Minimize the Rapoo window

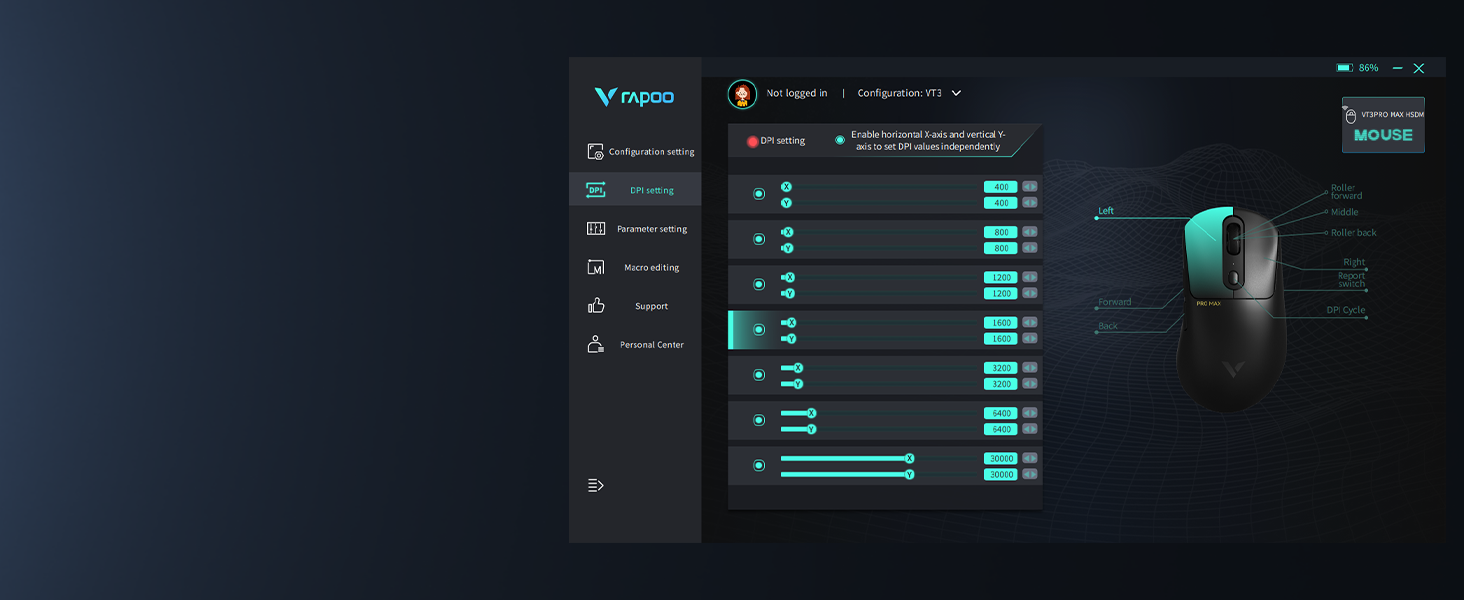1397,68
